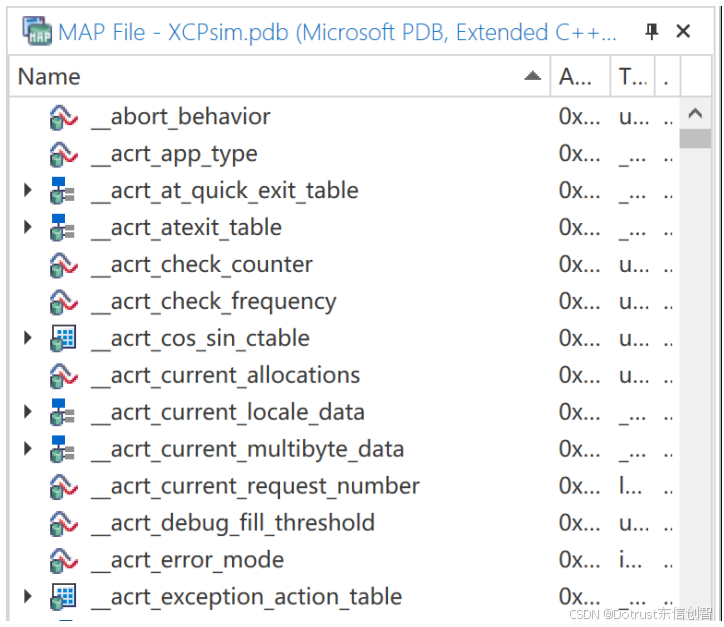Viewport: 724px width, 627px height.
Task: Select the __acrt_current_multibyte_data entry
Action: (x=247, y=450)
